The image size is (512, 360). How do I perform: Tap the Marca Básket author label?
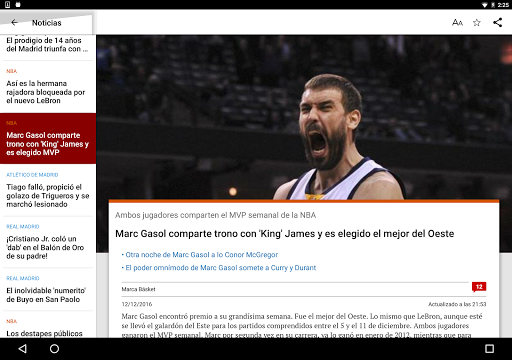138,289
